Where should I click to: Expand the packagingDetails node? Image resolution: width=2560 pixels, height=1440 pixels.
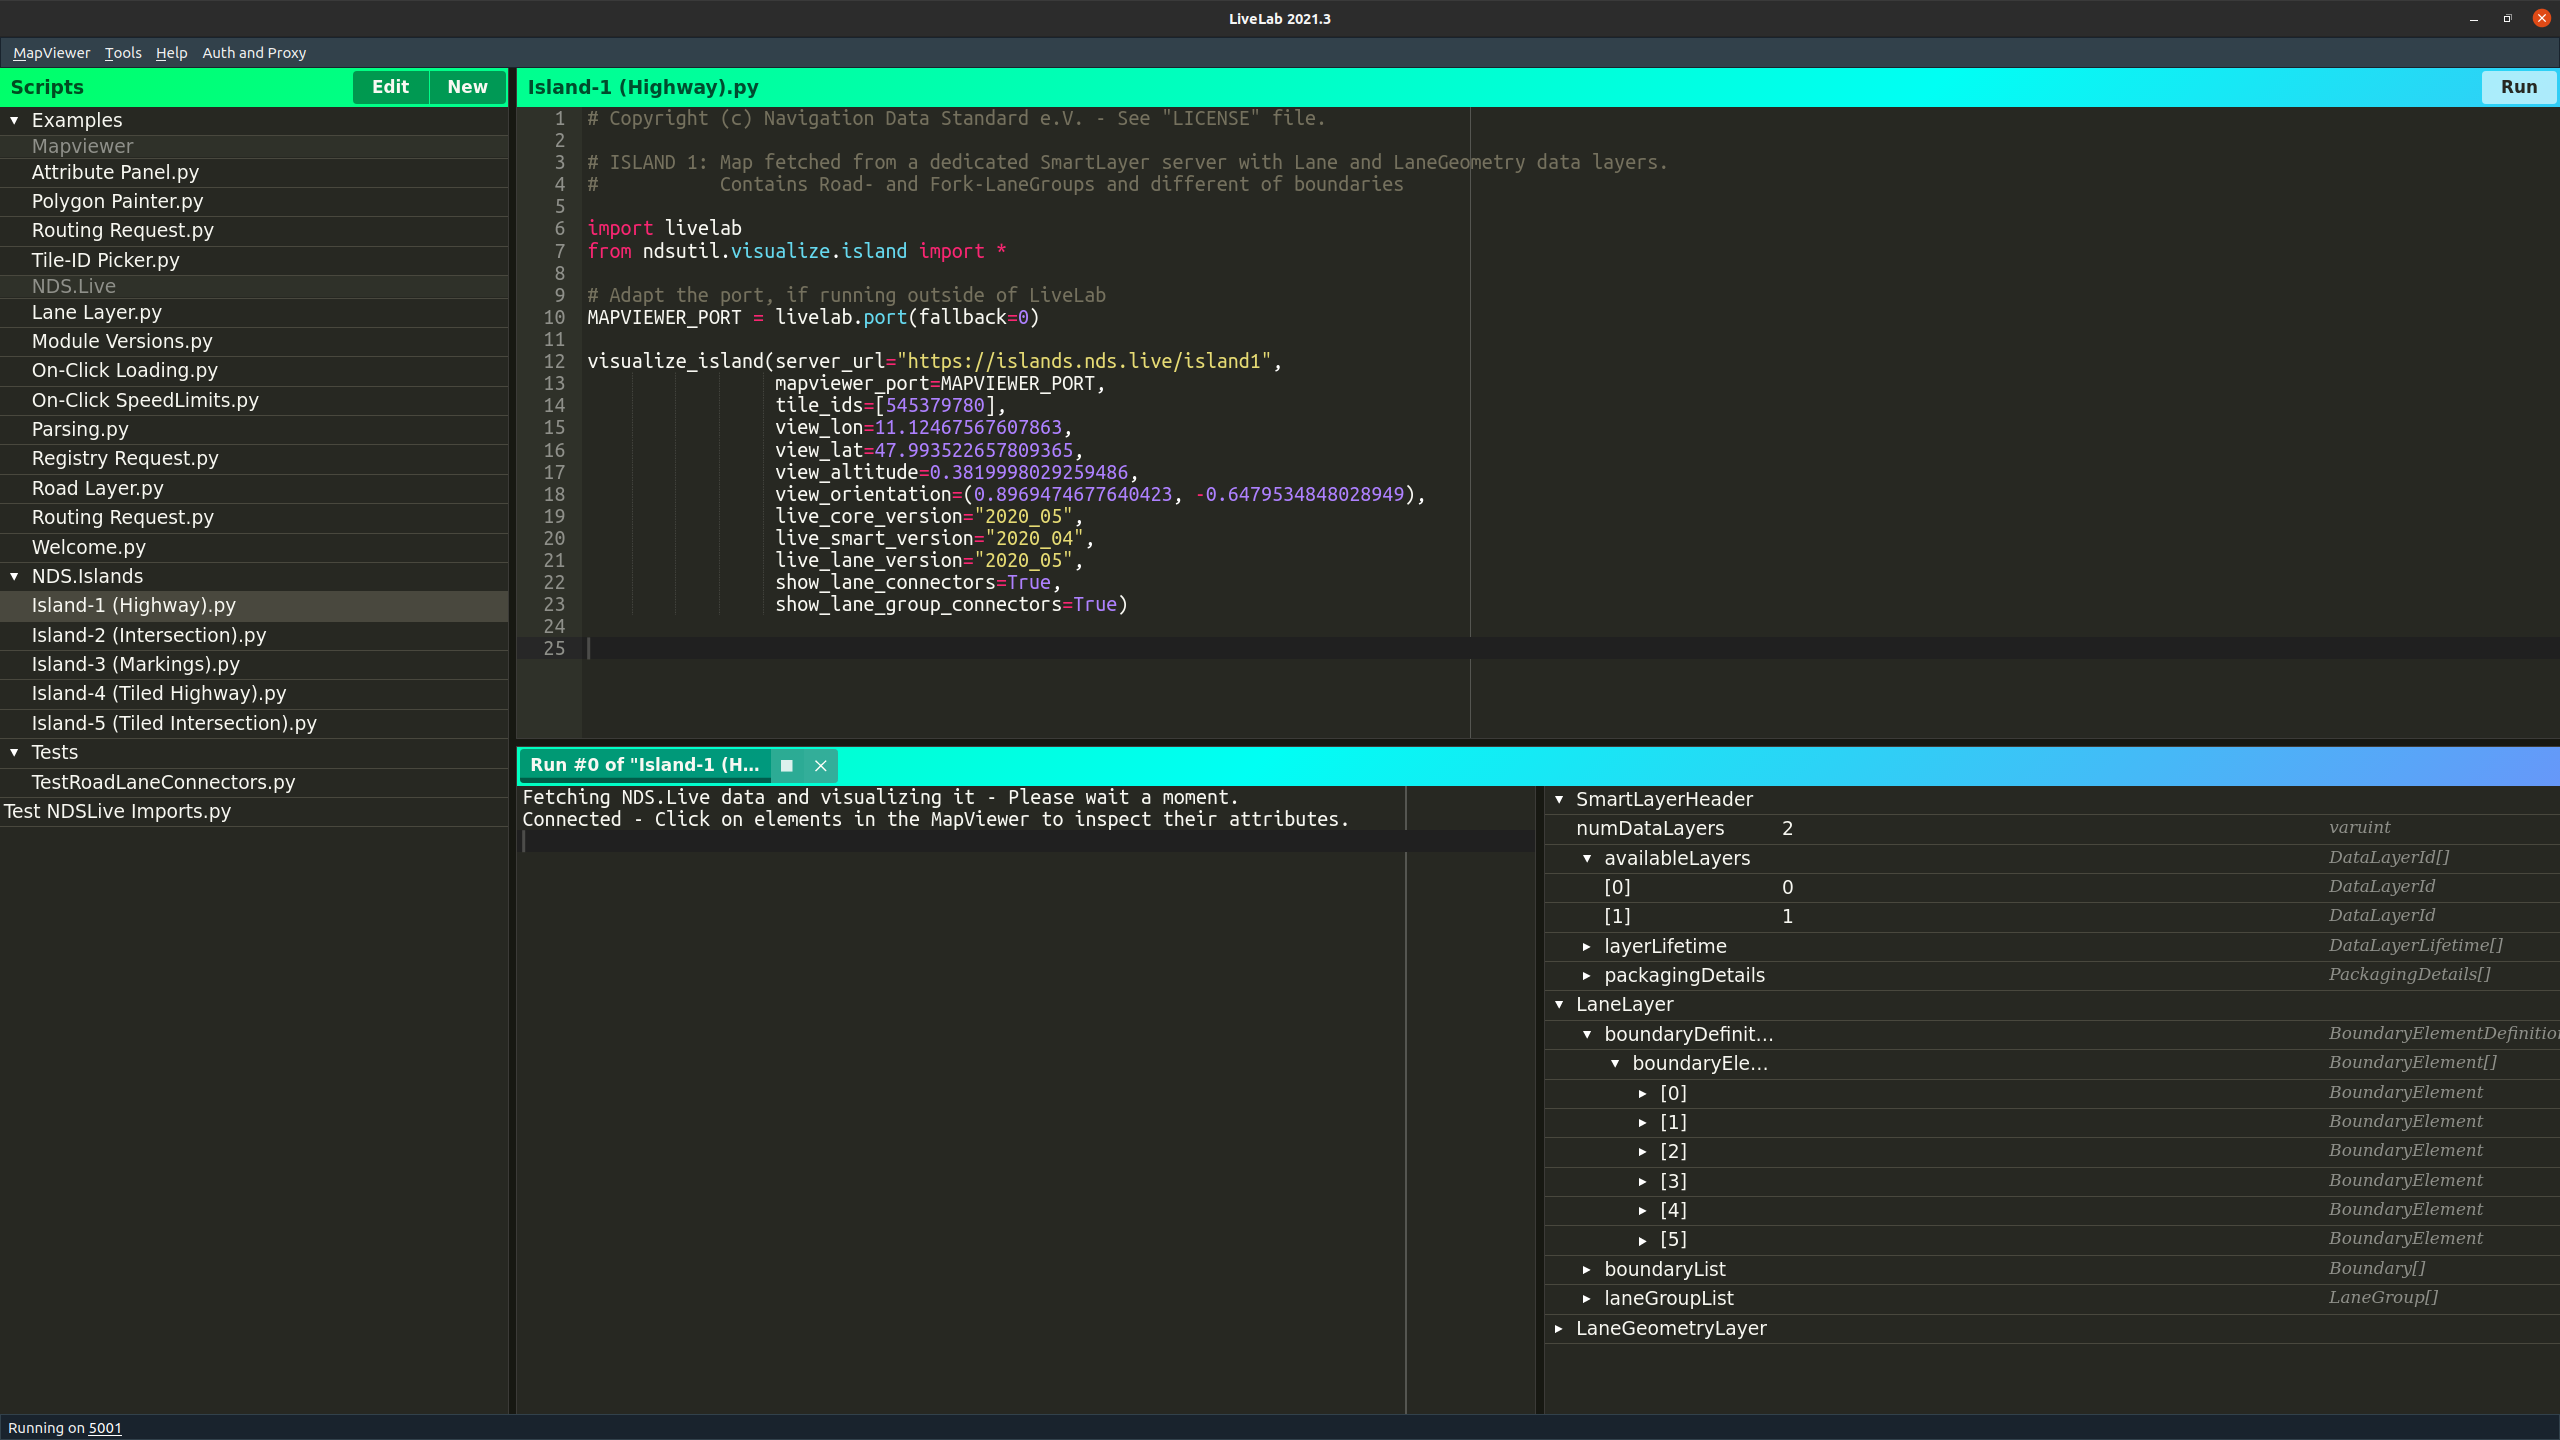click(x=1587, y=975)
